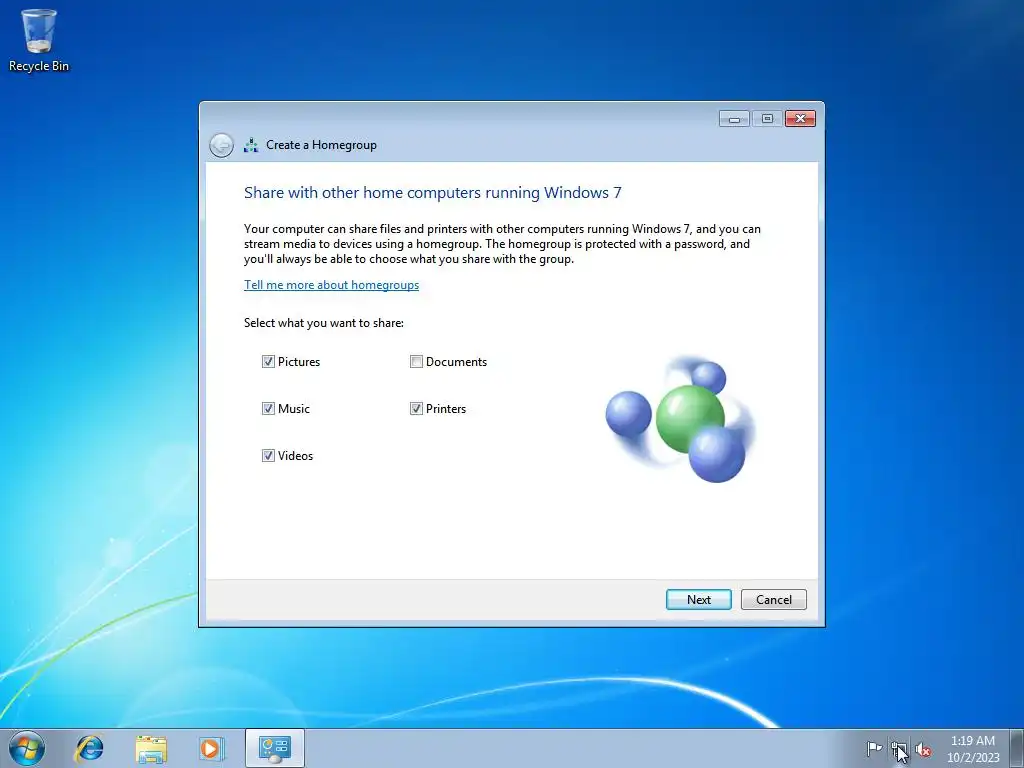This screenshot has height=768, width=1024.
Task: Click the homegroup icon beside the window title
Action: point(251,145)
